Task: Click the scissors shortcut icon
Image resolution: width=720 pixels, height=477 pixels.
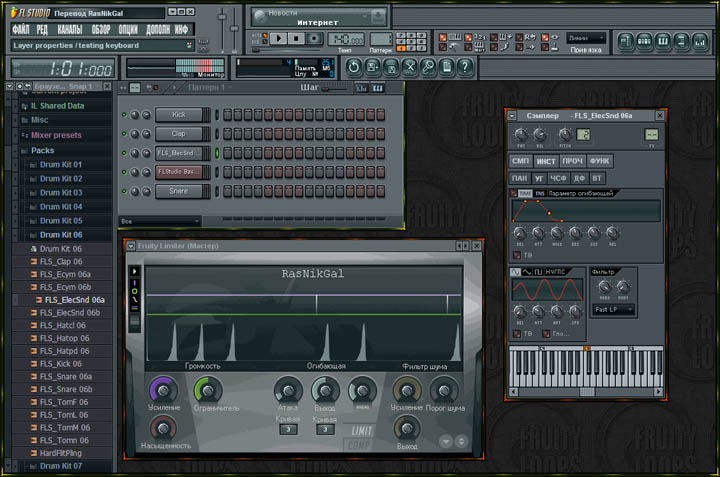Action: 409,67
